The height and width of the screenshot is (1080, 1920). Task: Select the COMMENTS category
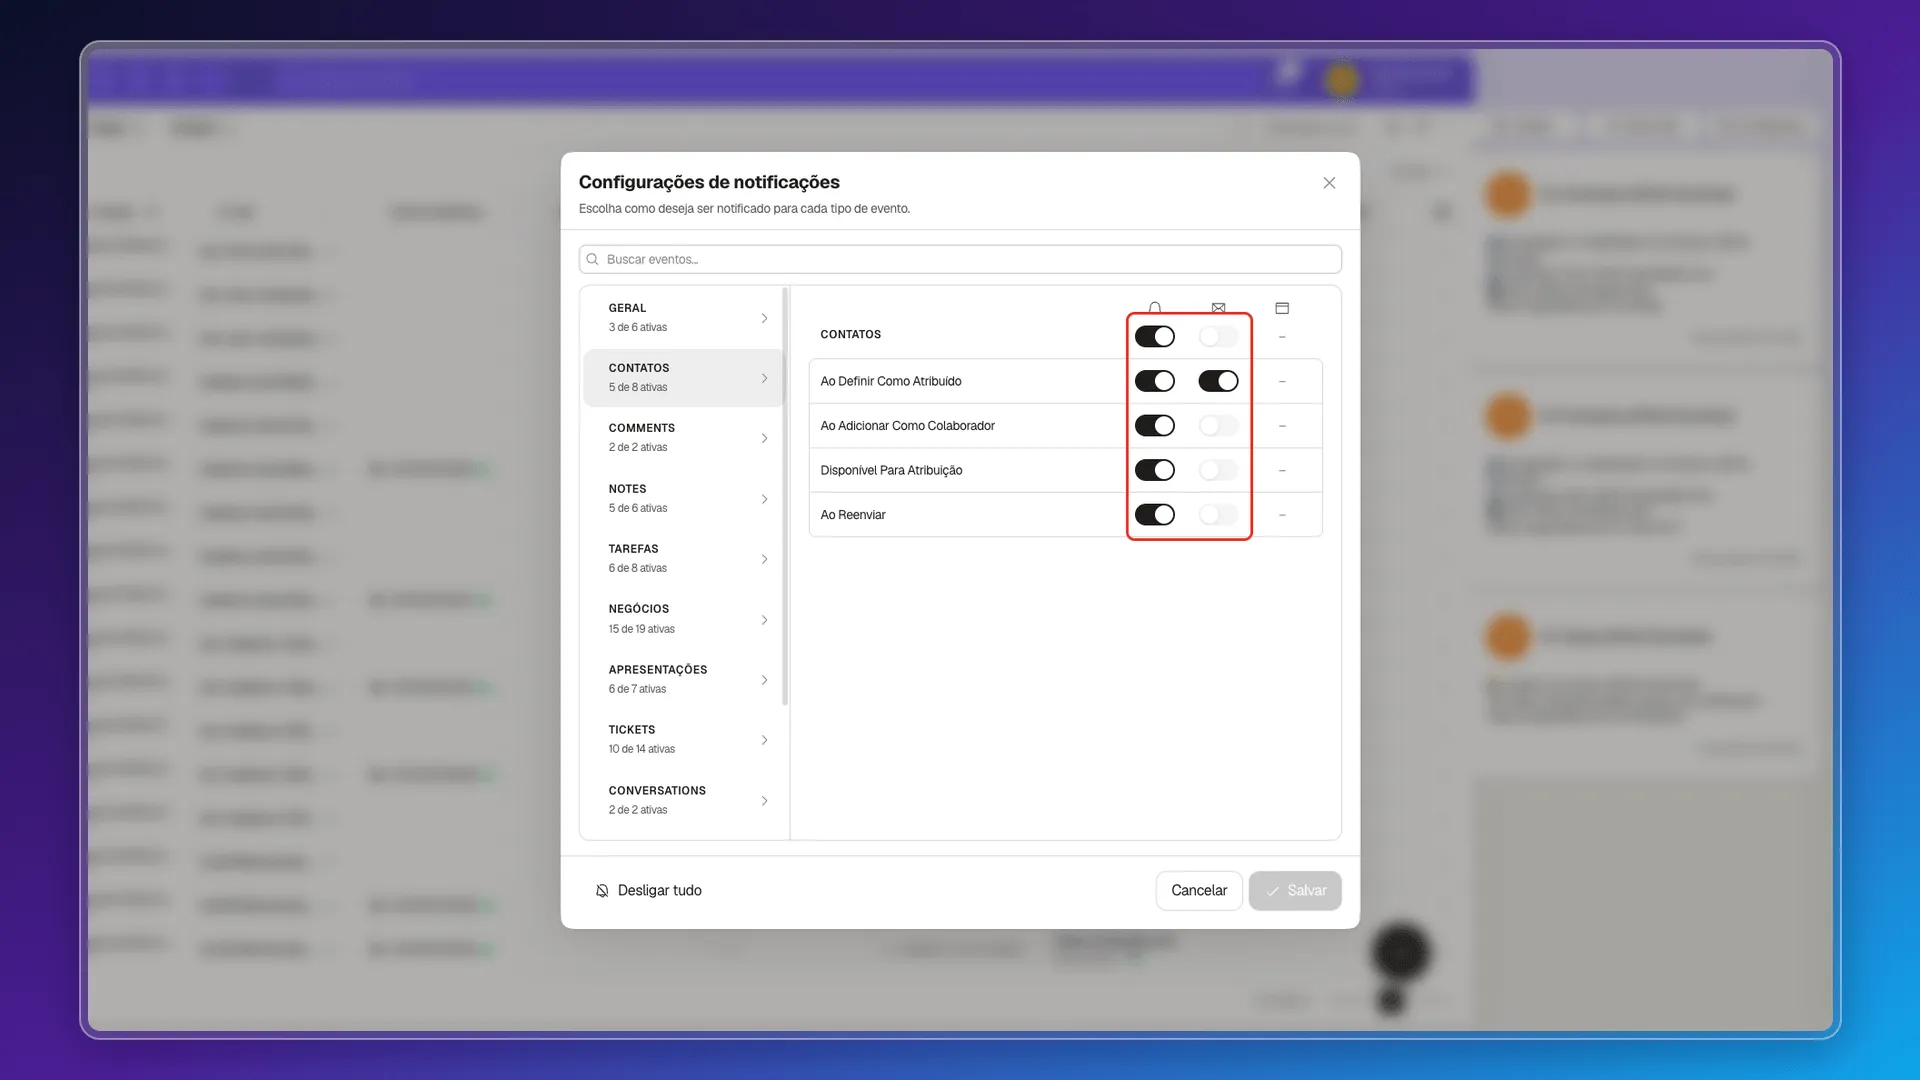coord(682,438)
